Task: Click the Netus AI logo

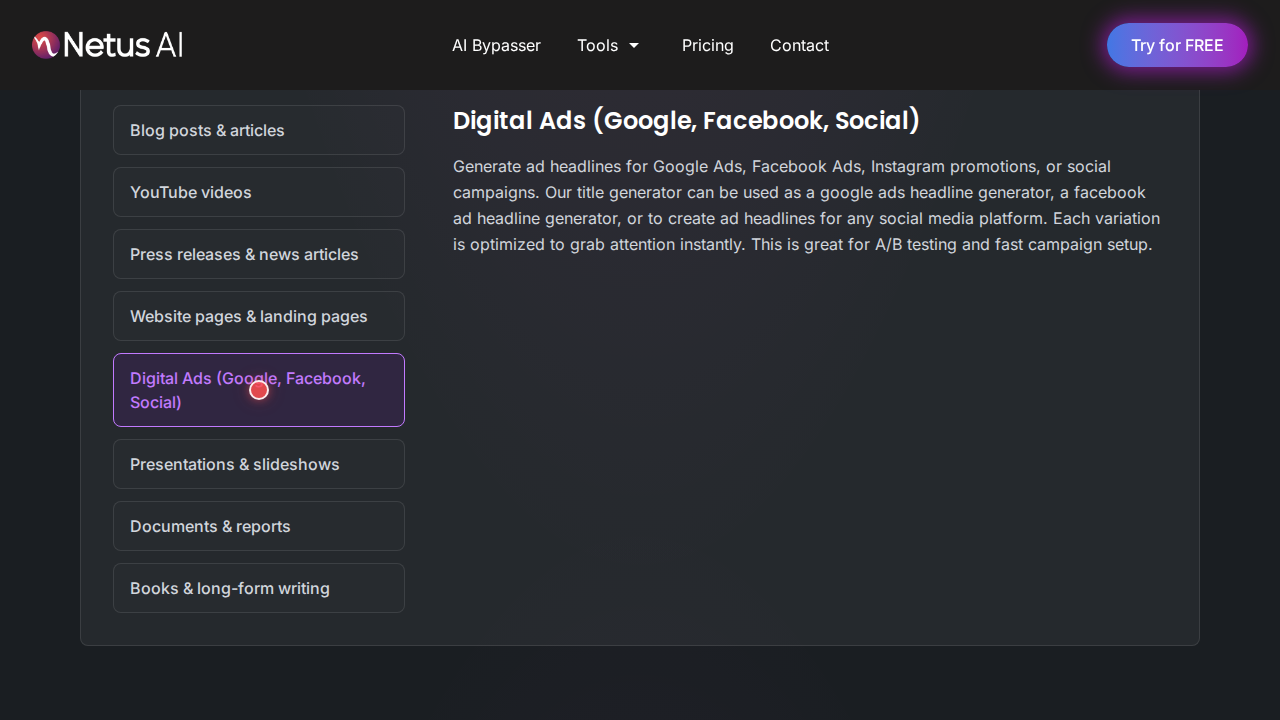Action: [x=107, y=45]
